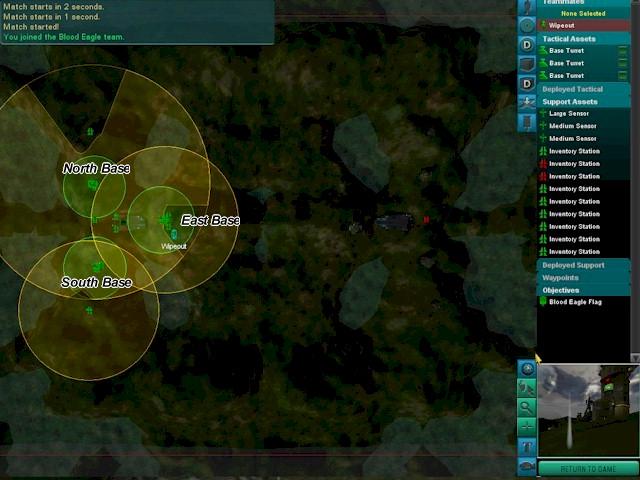The width and height of the screenshot is (640, 480).
Task: Expand the Deployed Support section
Action: 584,265
